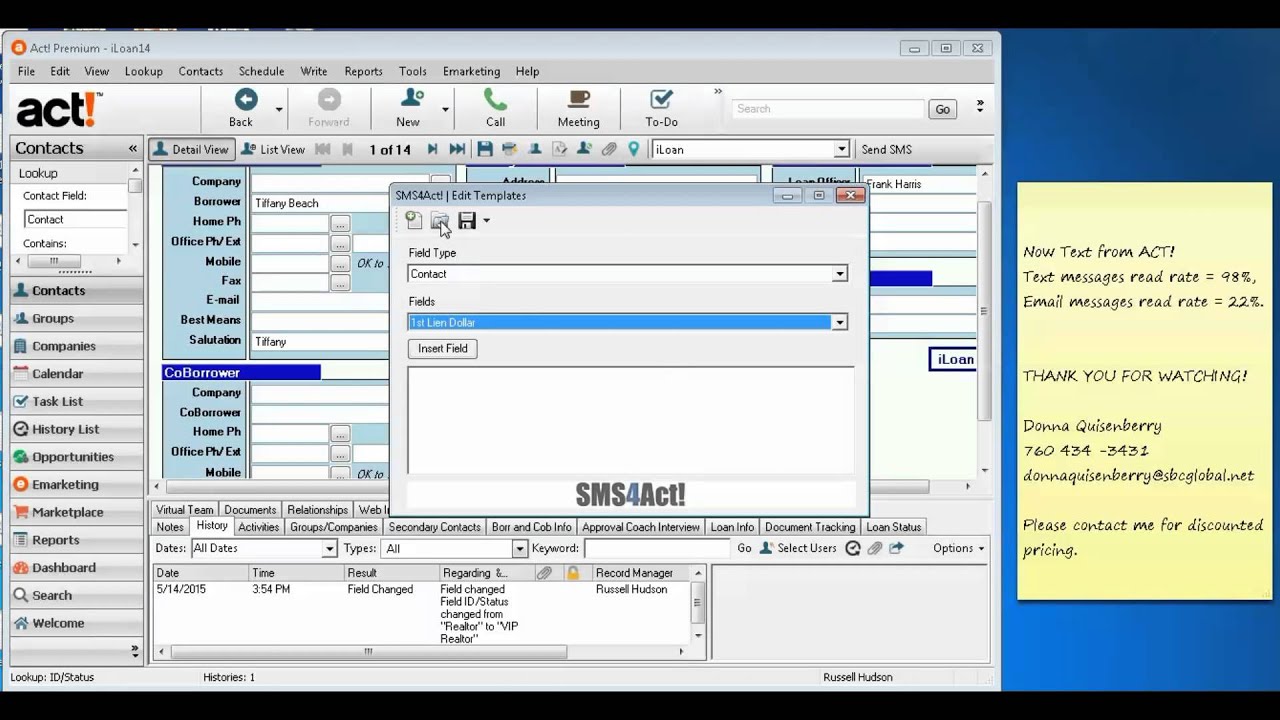Open the Loan Status tab
Viewport: 1280px width, 720px height.
point(893,527)
